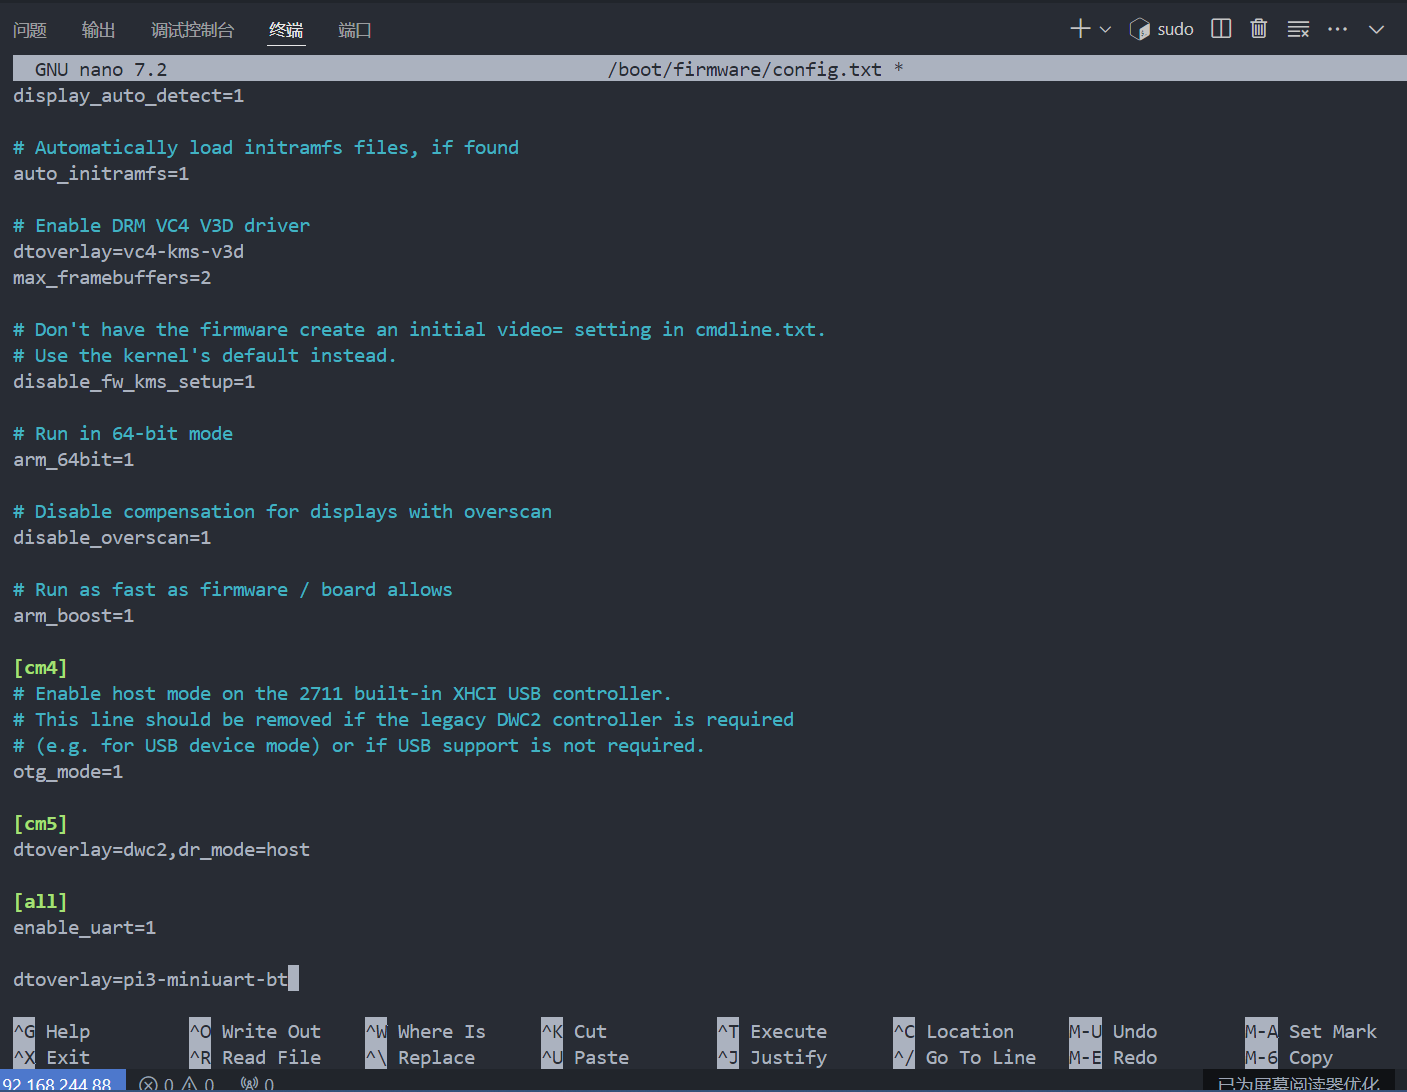The width and height of the screenshot is (1407, 1092).
Task: Click the enable_uart=1 line
Action: [x=84, y=927]
